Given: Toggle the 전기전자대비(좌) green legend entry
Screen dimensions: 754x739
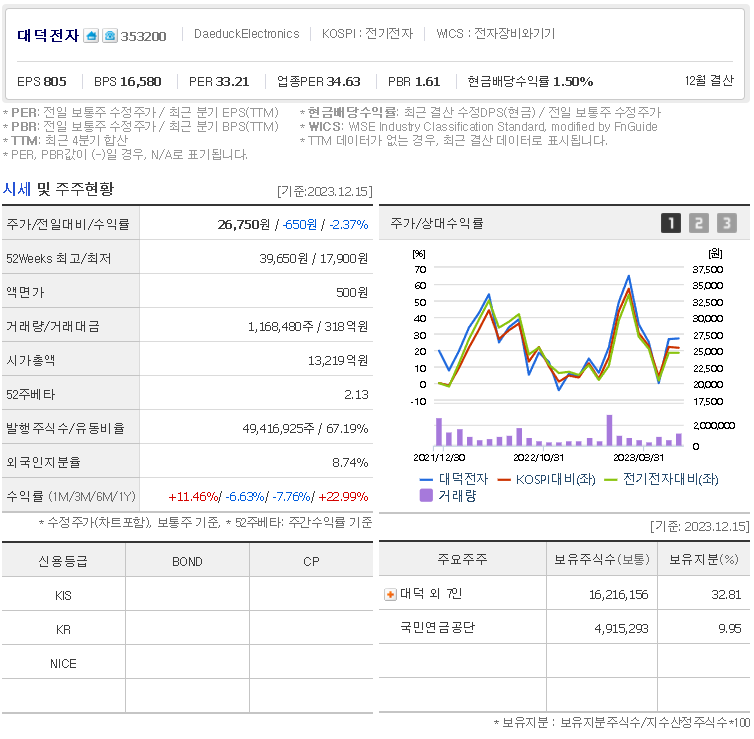Looking at the screenshot, I should coord(661,479).
